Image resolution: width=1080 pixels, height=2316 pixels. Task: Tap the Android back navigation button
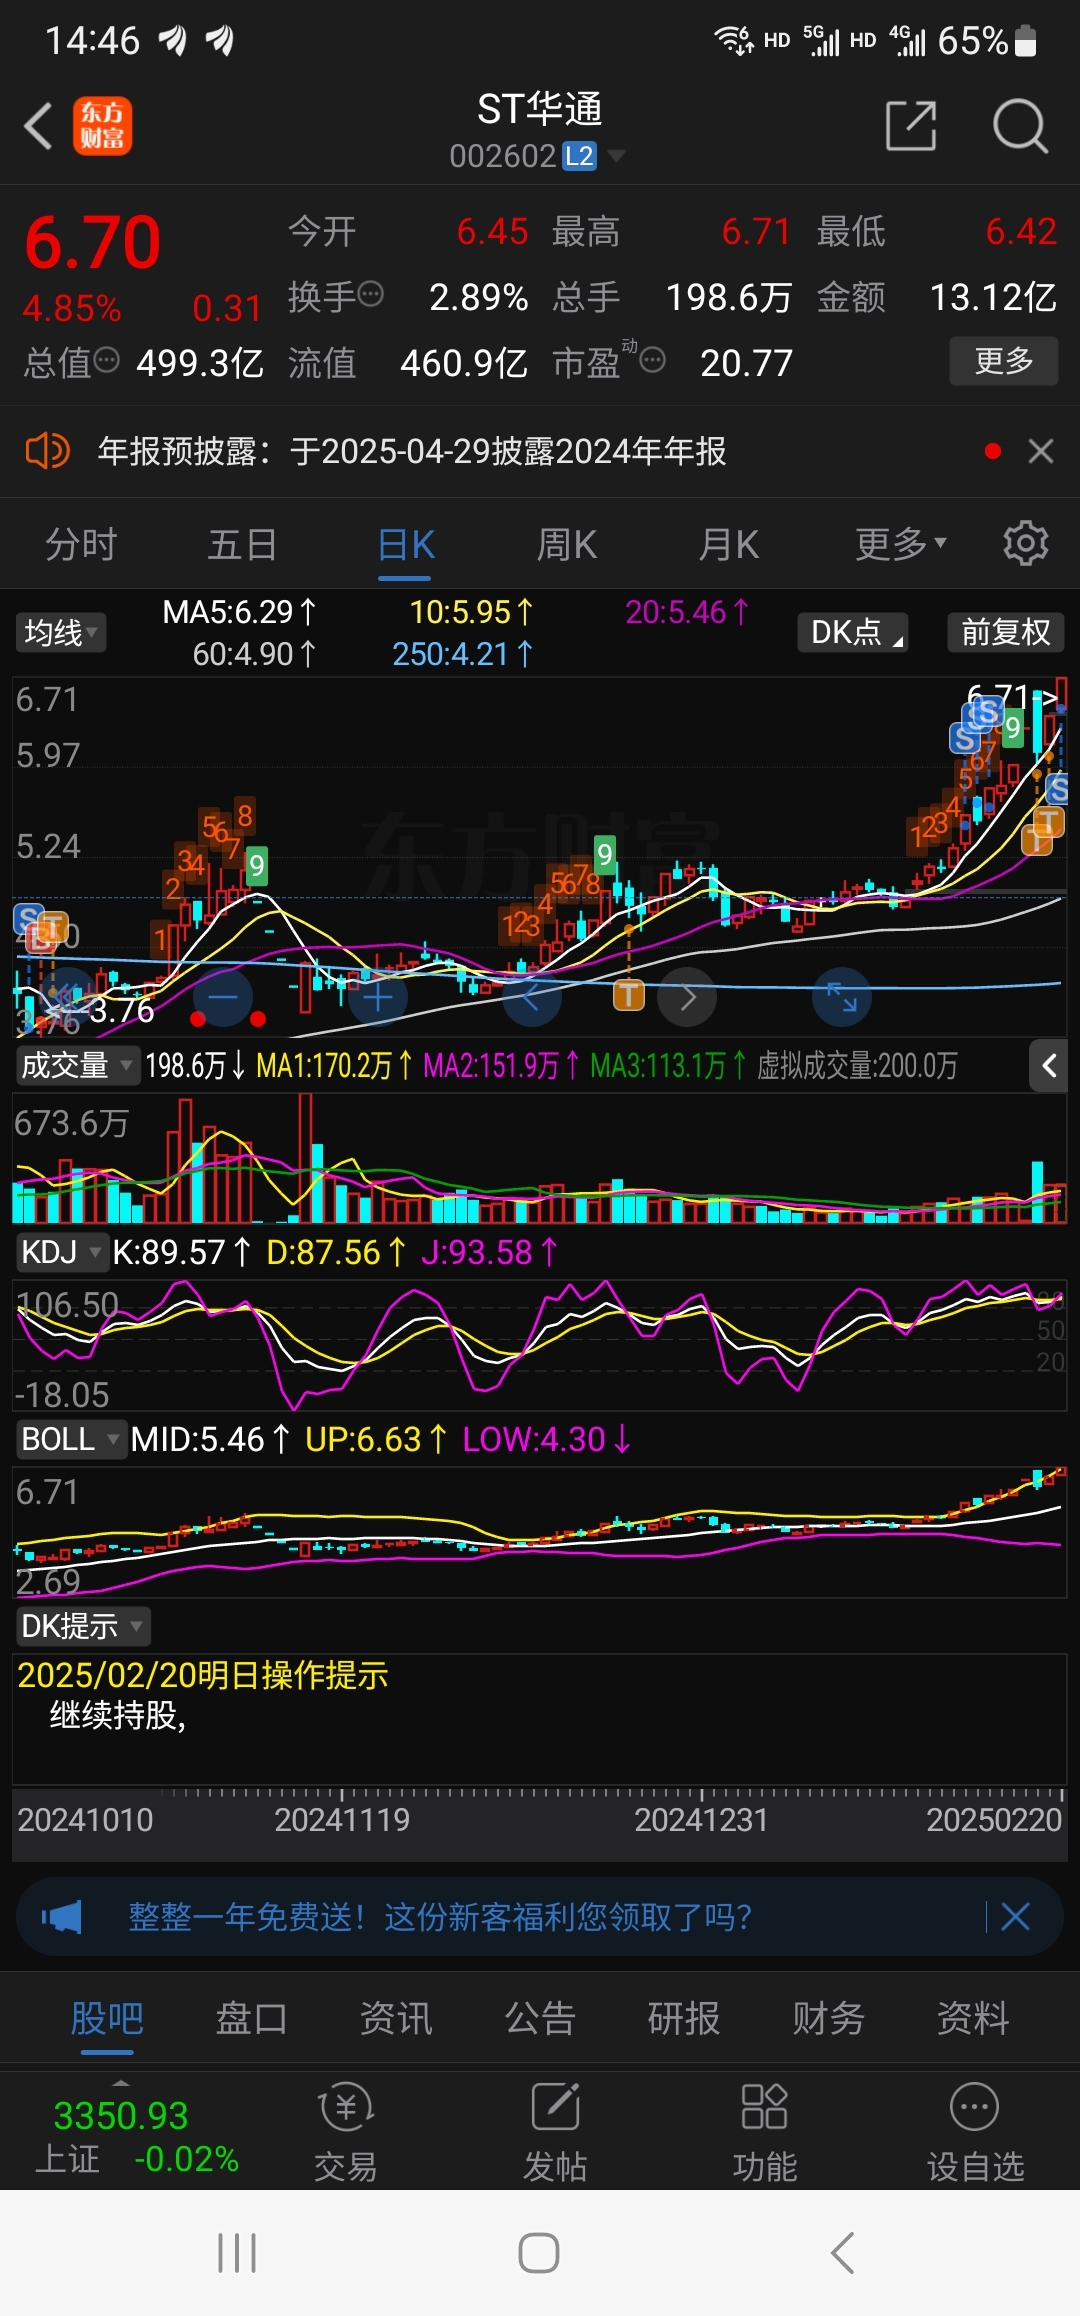pyautogui.click(x=843, y=2253)
